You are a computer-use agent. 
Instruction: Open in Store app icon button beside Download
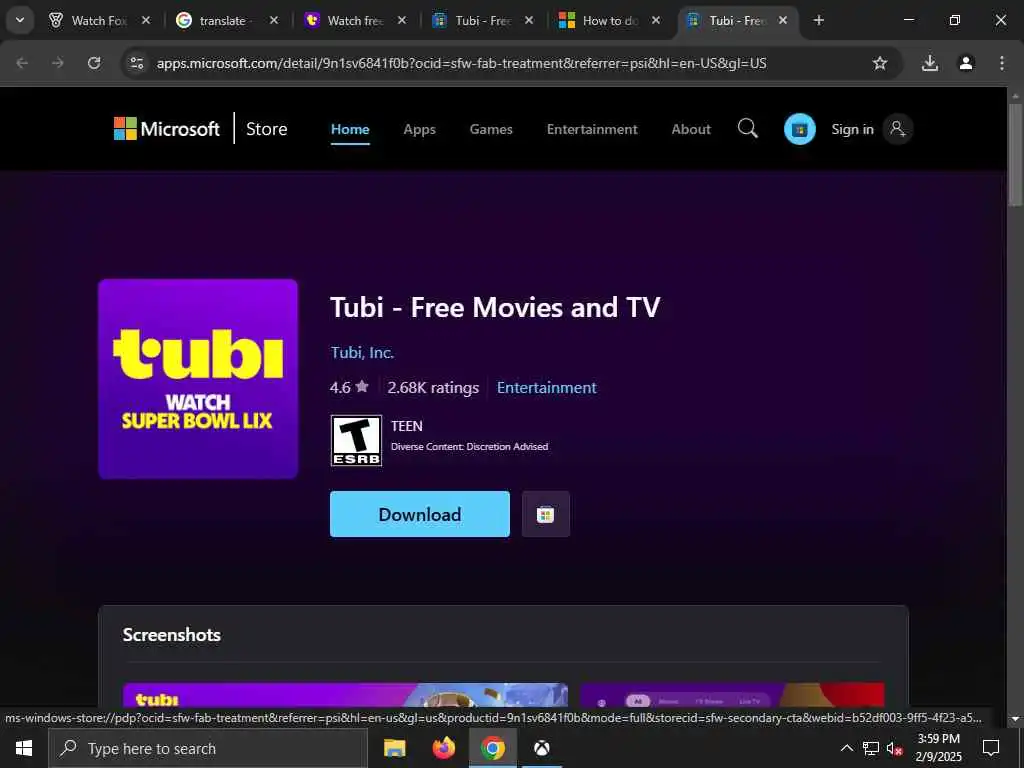tap(545, 514)
